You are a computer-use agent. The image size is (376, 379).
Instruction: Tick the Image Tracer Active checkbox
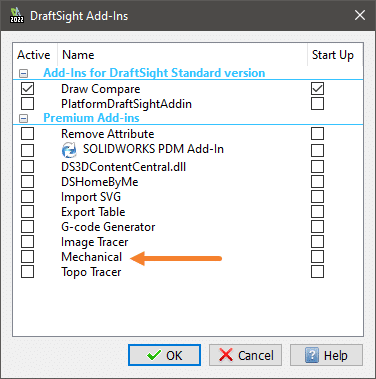(27, 242)
